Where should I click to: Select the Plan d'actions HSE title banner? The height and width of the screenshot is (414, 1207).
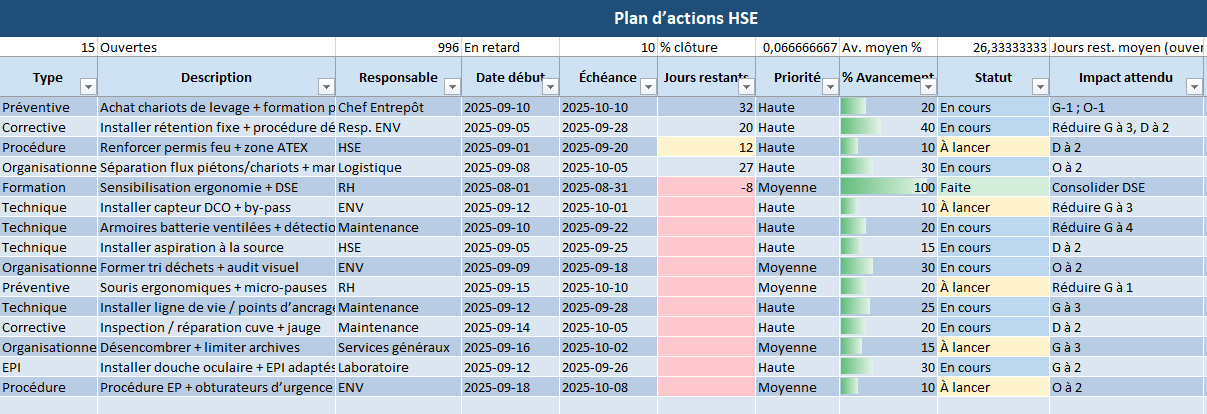point(603,19)
